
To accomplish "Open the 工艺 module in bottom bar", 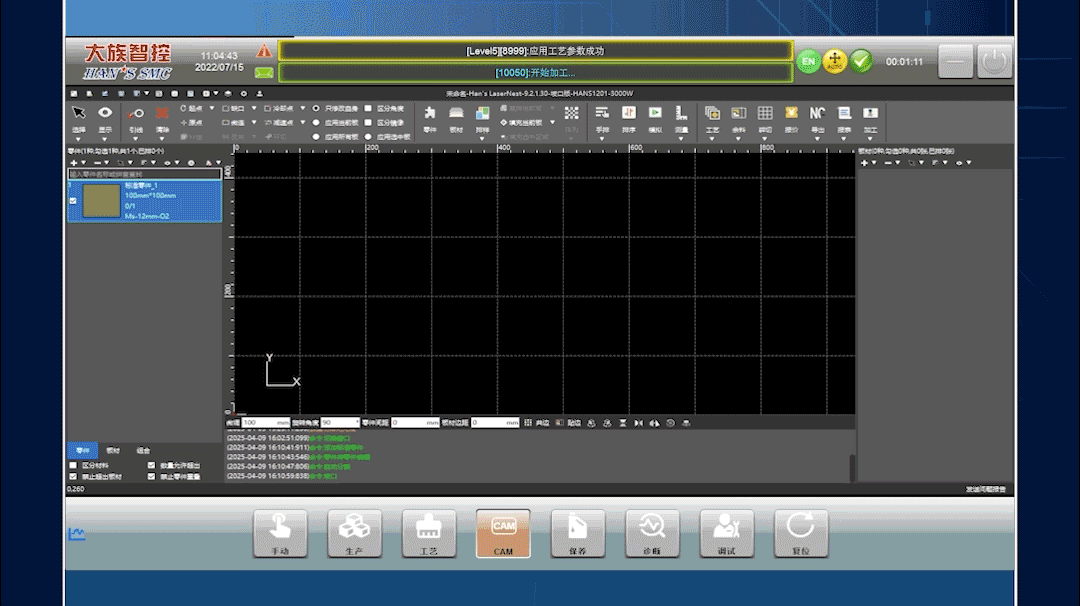I will point(429,534).
